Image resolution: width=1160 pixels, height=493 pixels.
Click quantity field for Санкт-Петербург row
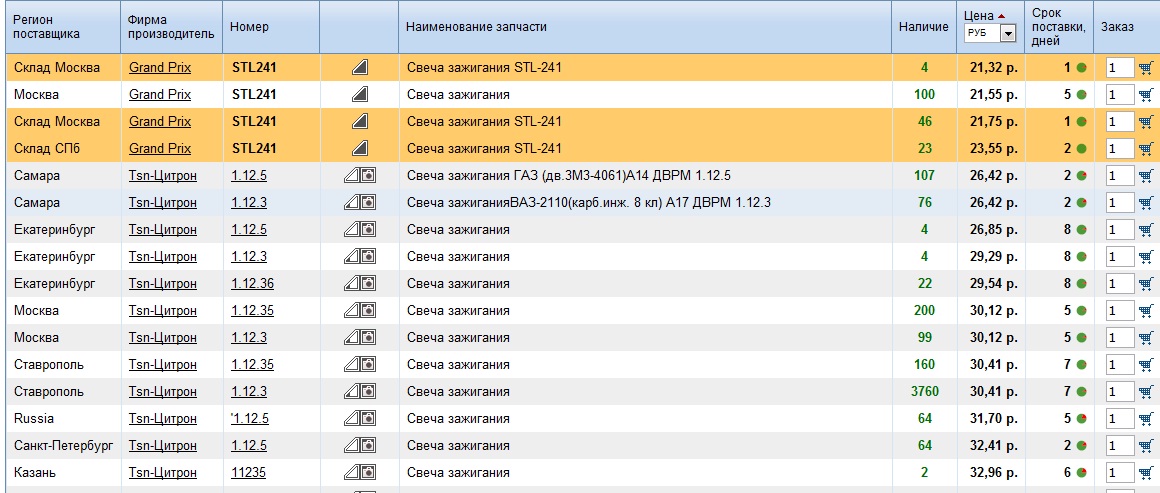[x=1120, y=446]
